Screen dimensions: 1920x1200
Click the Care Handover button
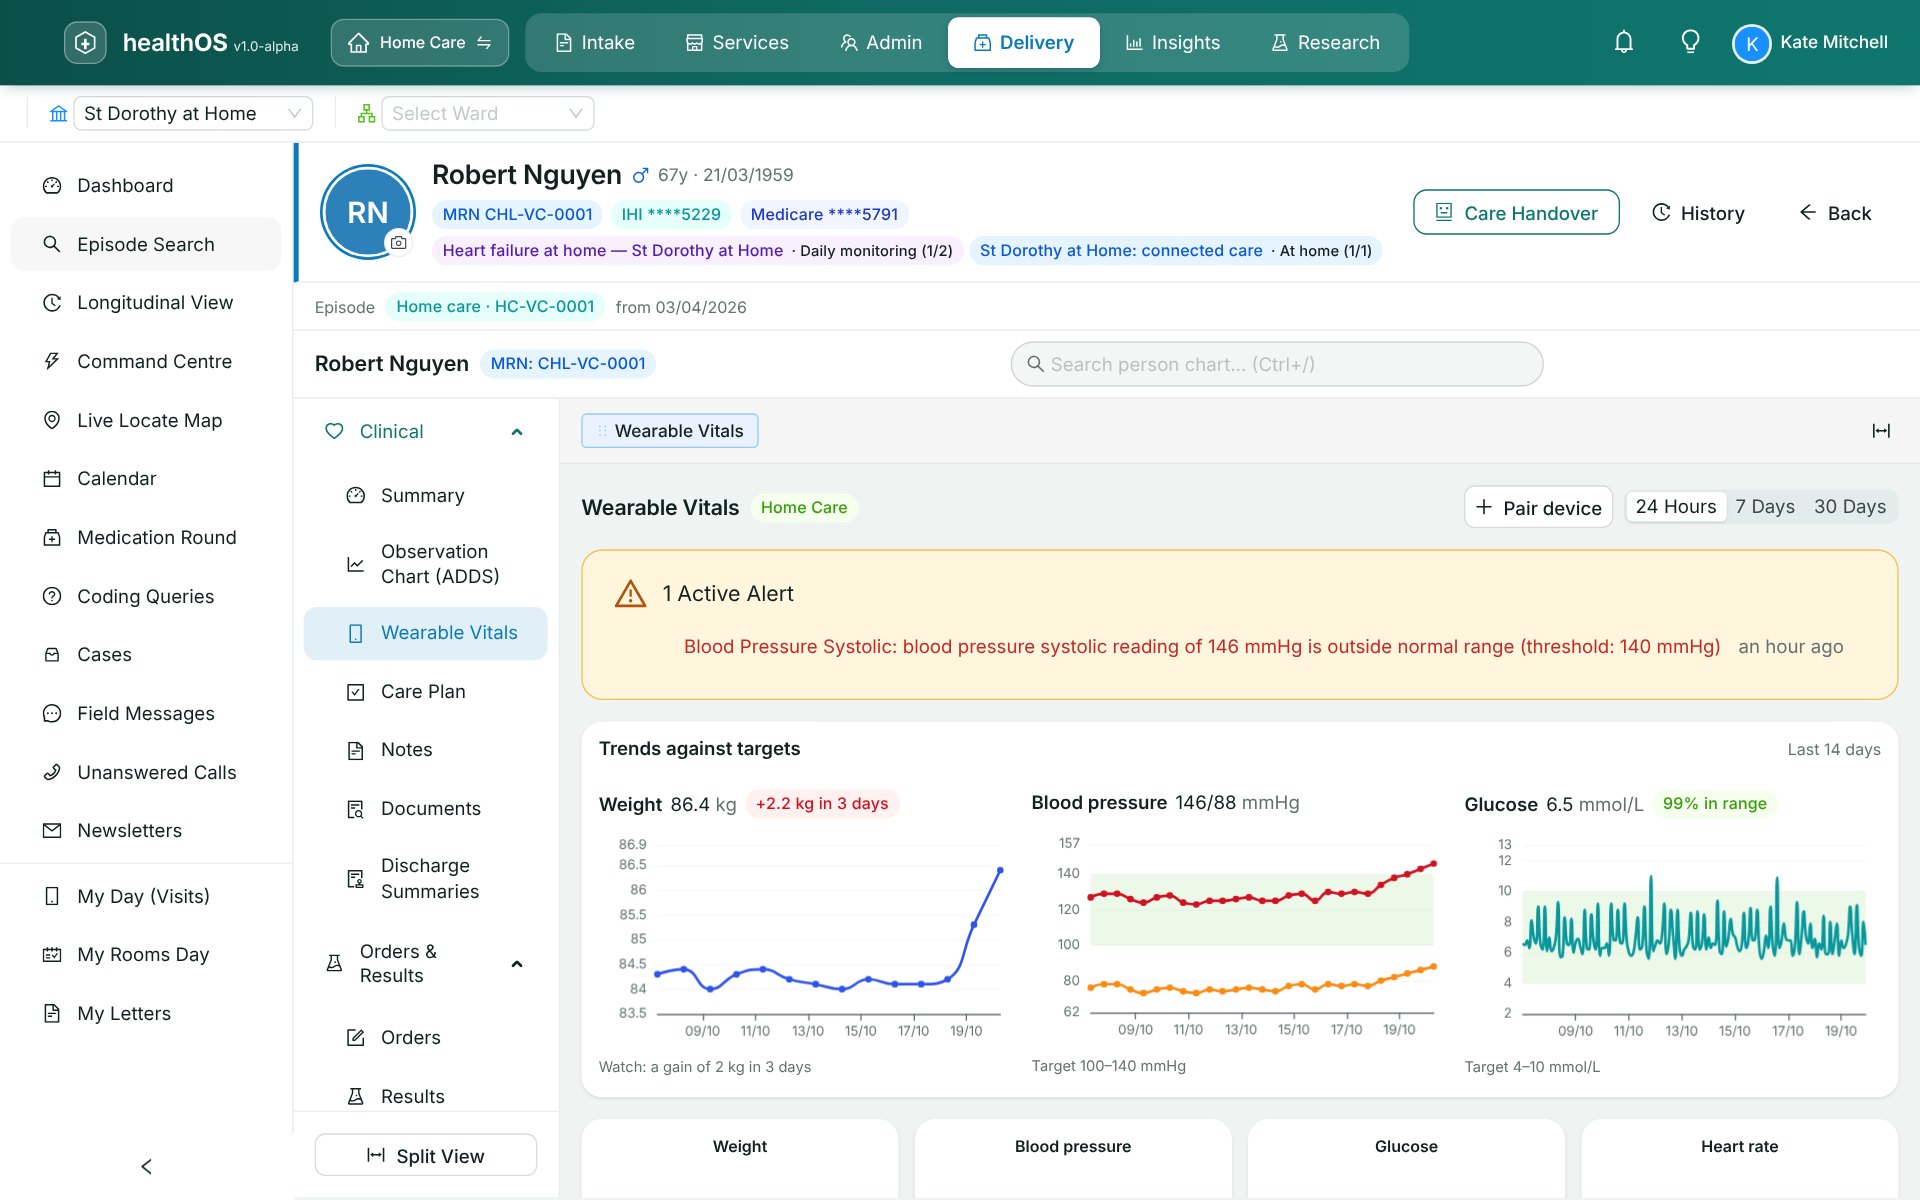coord(1516,213)
